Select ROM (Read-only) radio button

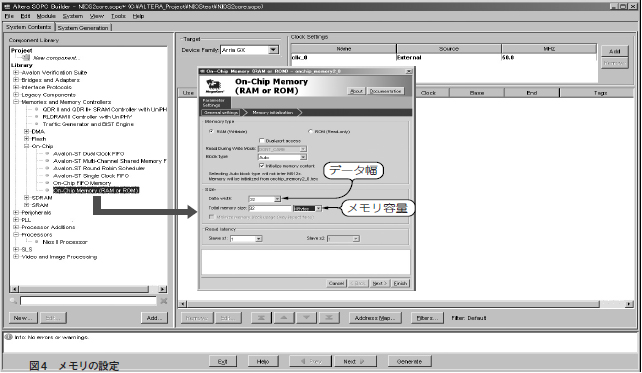click(x=310, y=131)
